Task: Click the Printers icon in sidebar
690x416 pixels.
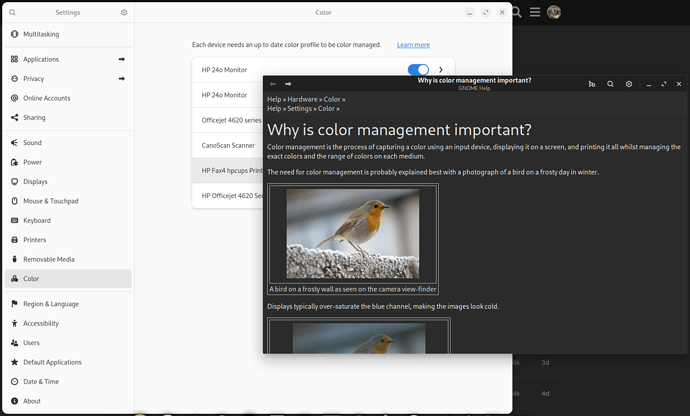Action: 15,239
